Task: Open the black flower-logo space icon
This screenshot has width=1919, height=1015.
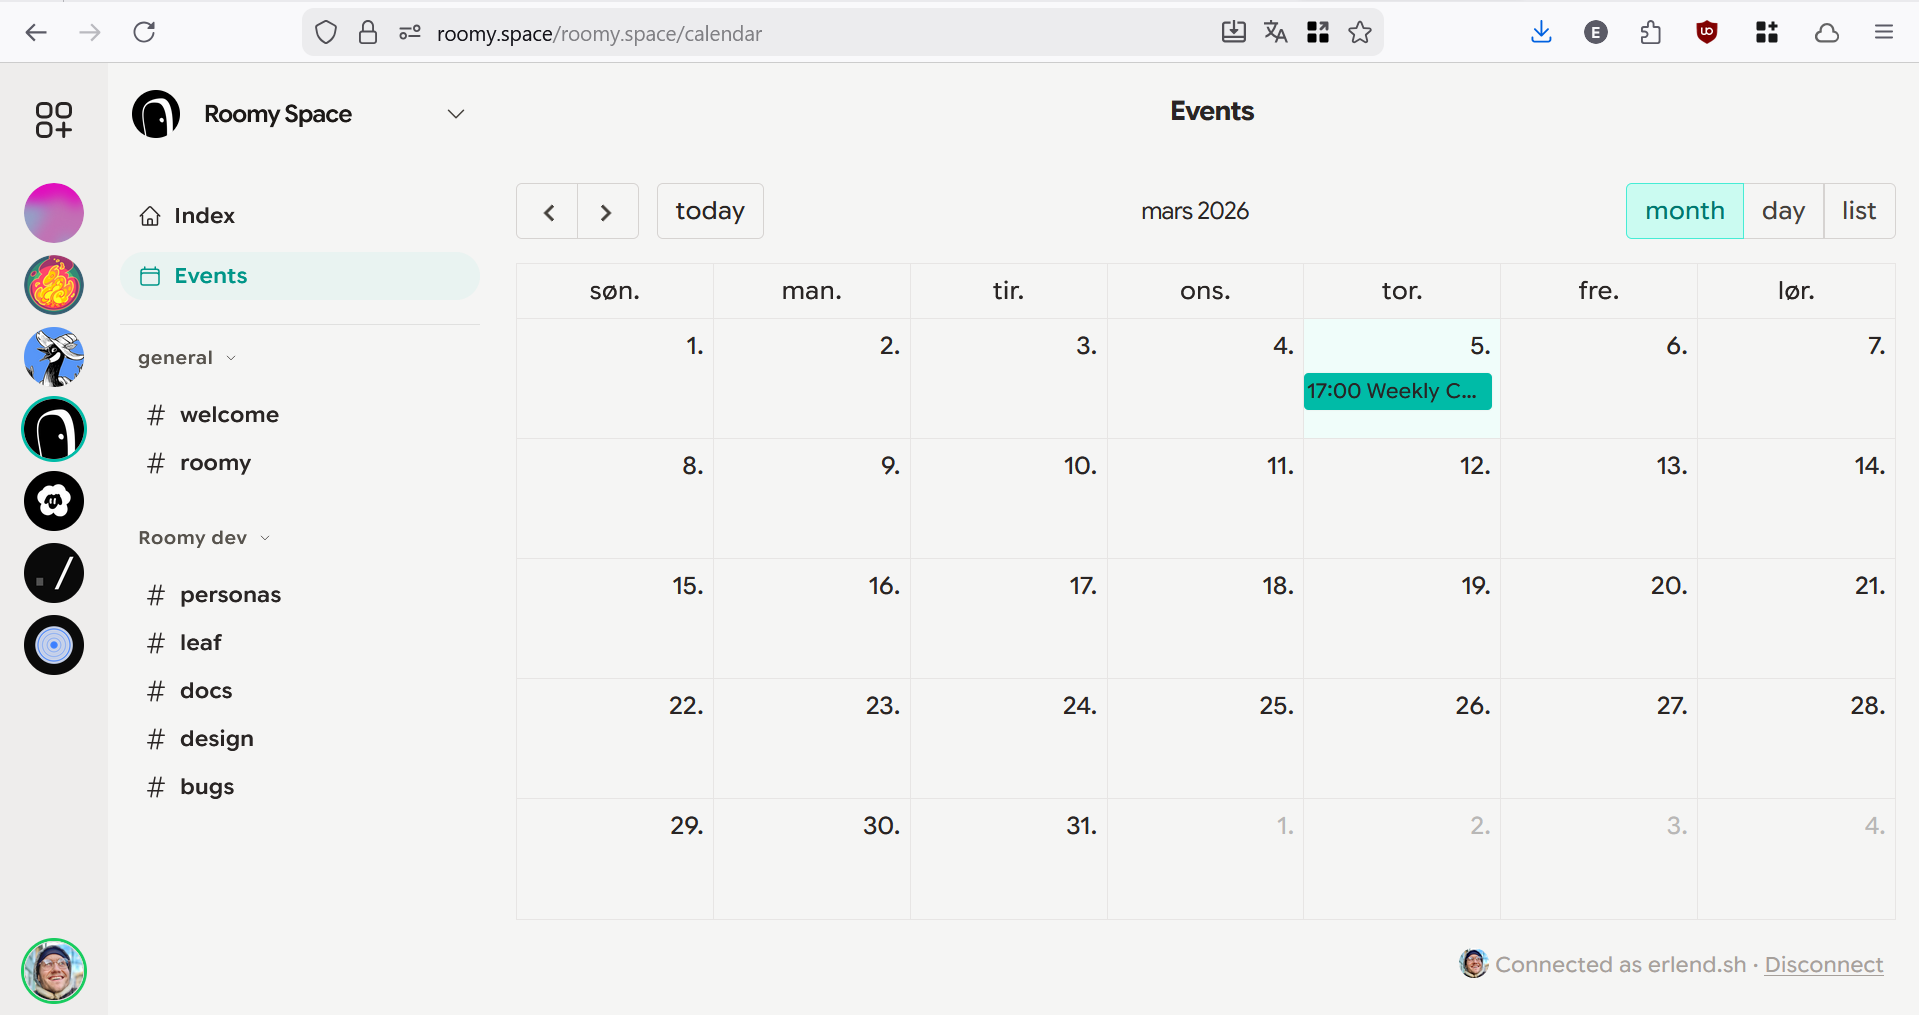Action: pyautogui.click(x=54, y=501)
